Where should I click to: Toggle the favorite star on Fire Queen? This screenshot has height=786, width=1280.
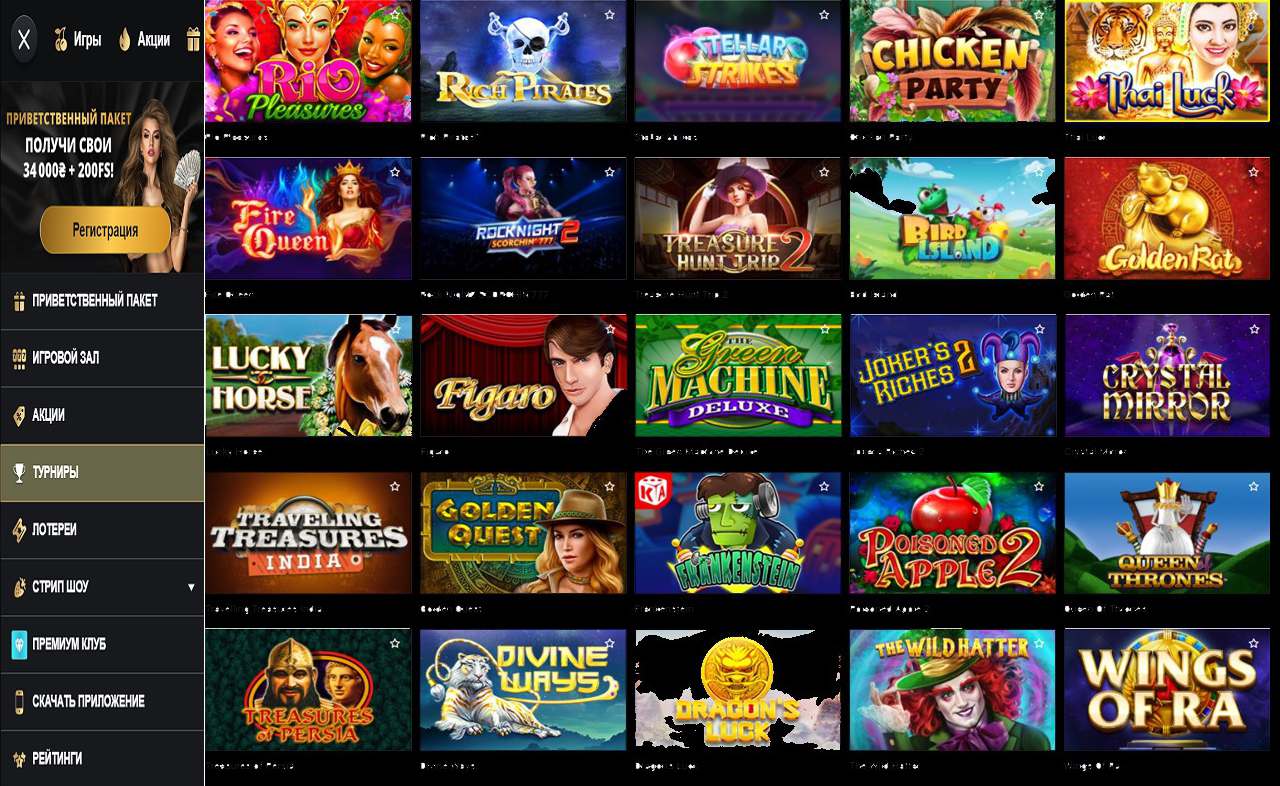click(x=395, y=172)
